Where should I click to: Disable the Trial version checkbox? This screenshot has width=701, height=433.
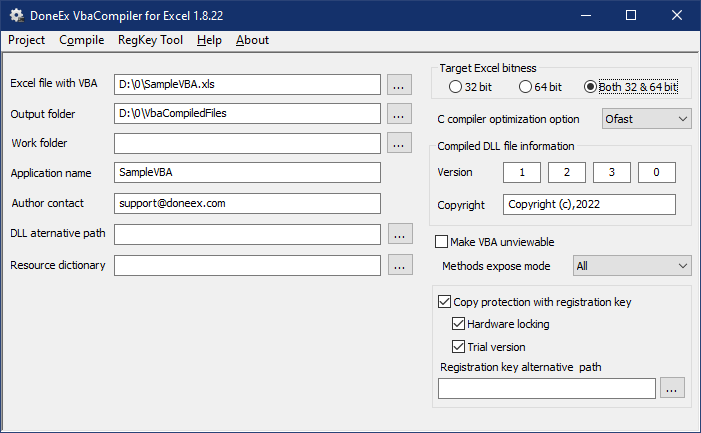(459, 347)
